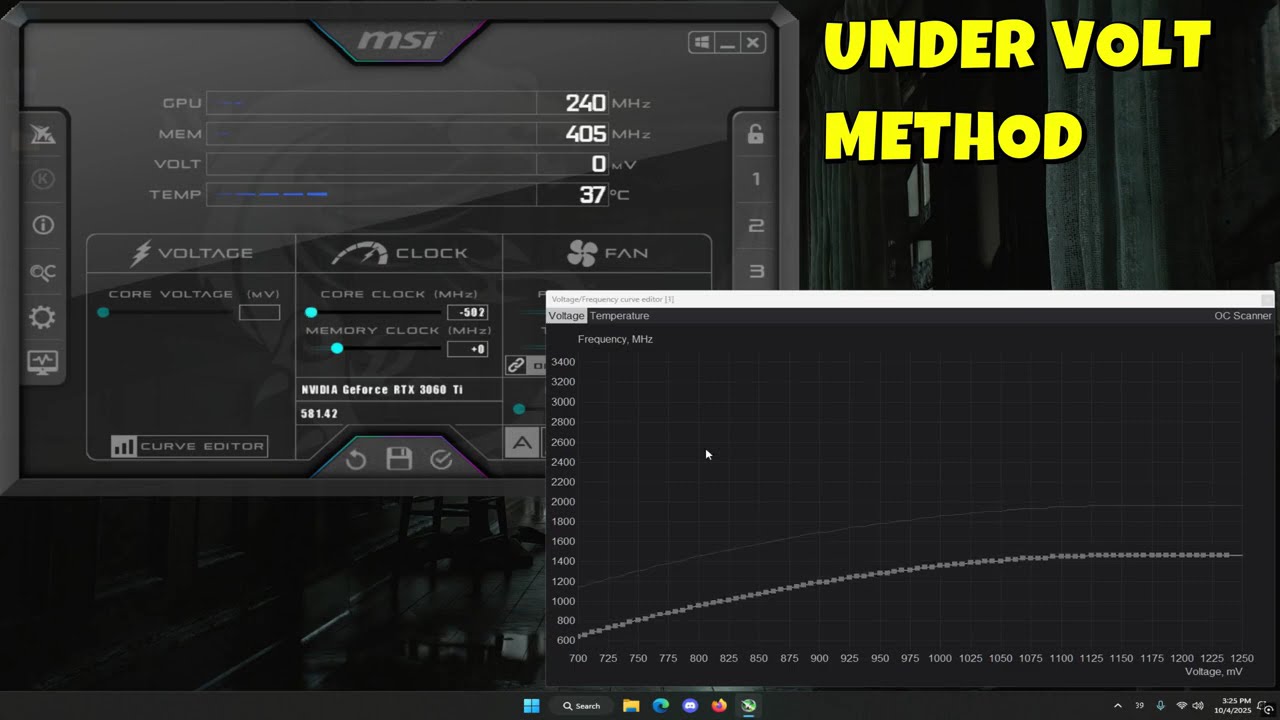Screen dimensions: 1280x720
Task: Adjust the core voltage slider handle
Action: (103, 313)
